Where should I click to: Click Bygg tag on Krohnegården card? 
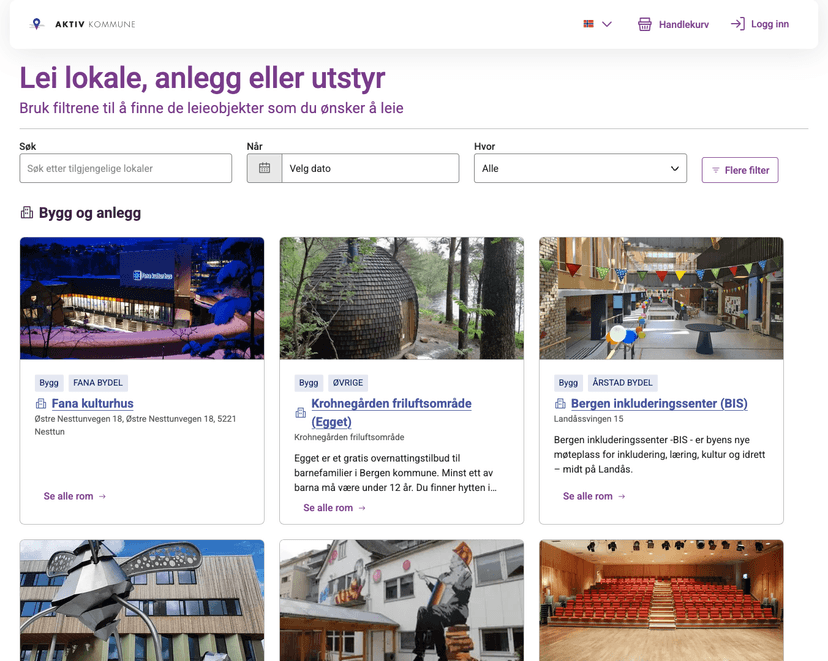coord(308,383)
